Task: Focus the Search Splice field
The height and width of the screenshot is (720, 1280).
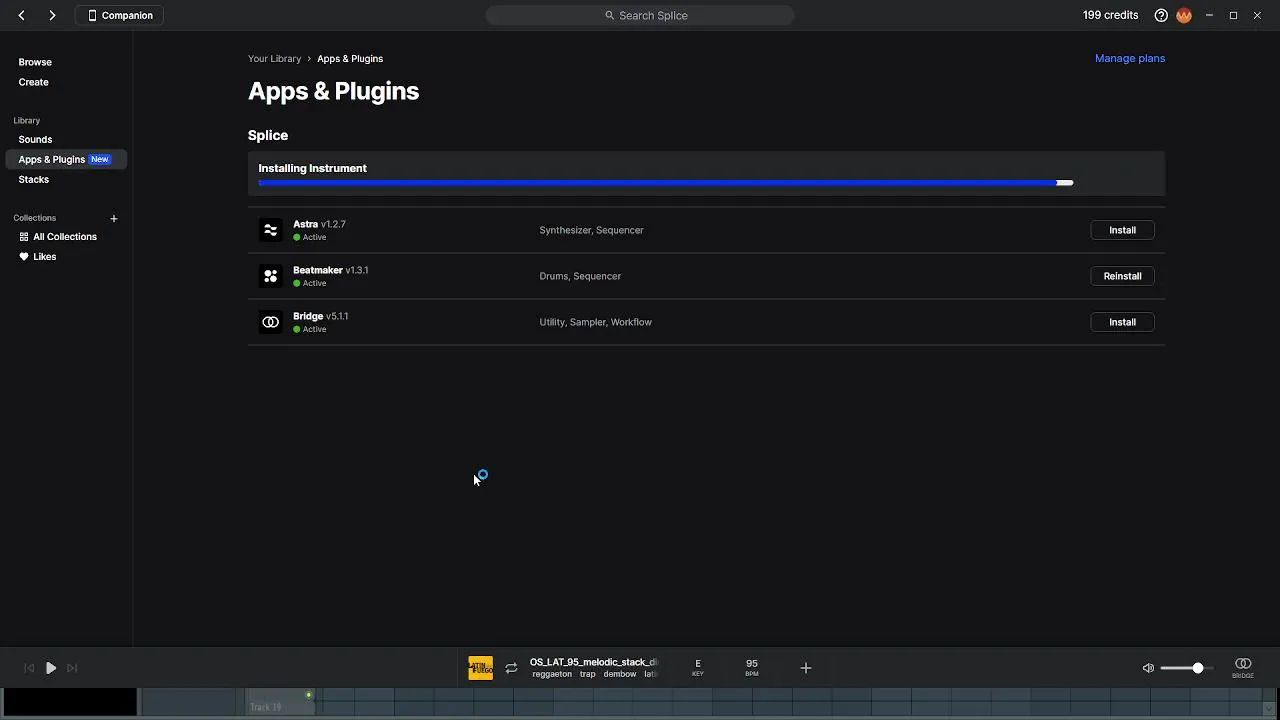Action: point(640,15)
